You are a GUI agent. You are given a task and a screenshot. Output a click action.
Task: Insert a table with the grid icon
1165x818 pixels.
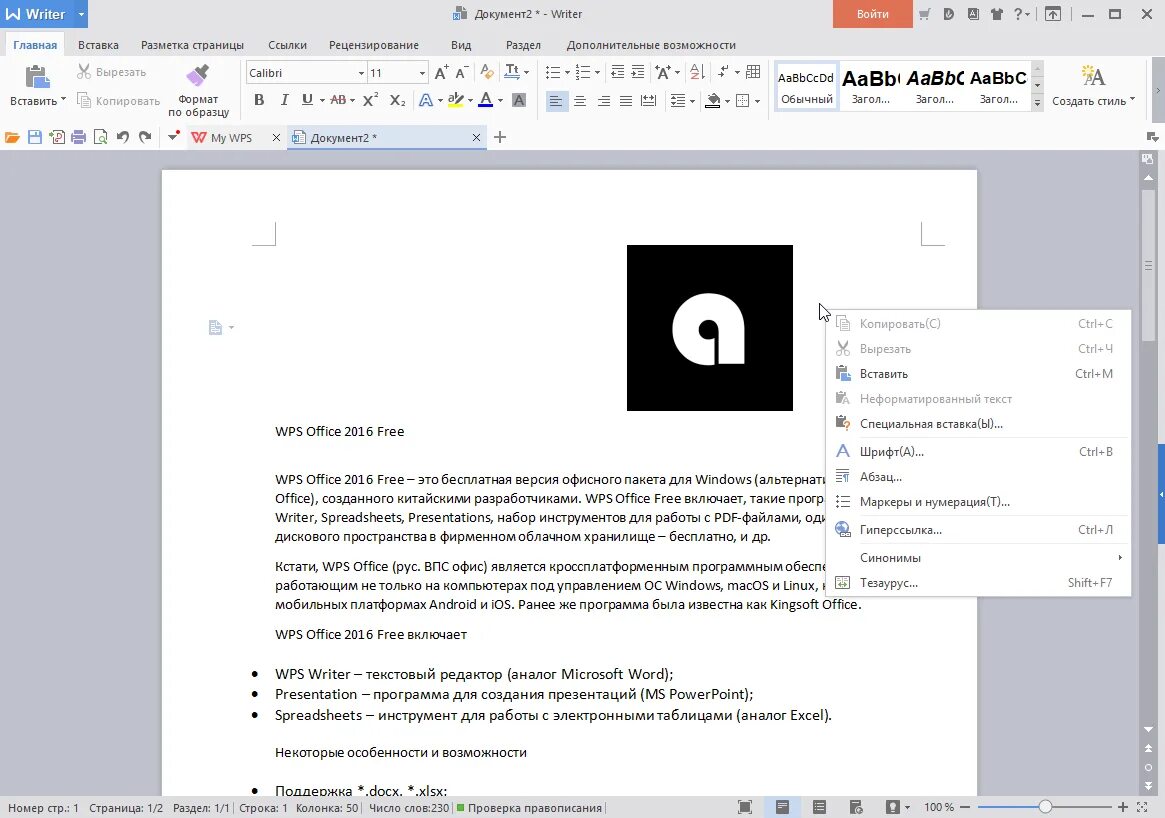tap(753, 72)
